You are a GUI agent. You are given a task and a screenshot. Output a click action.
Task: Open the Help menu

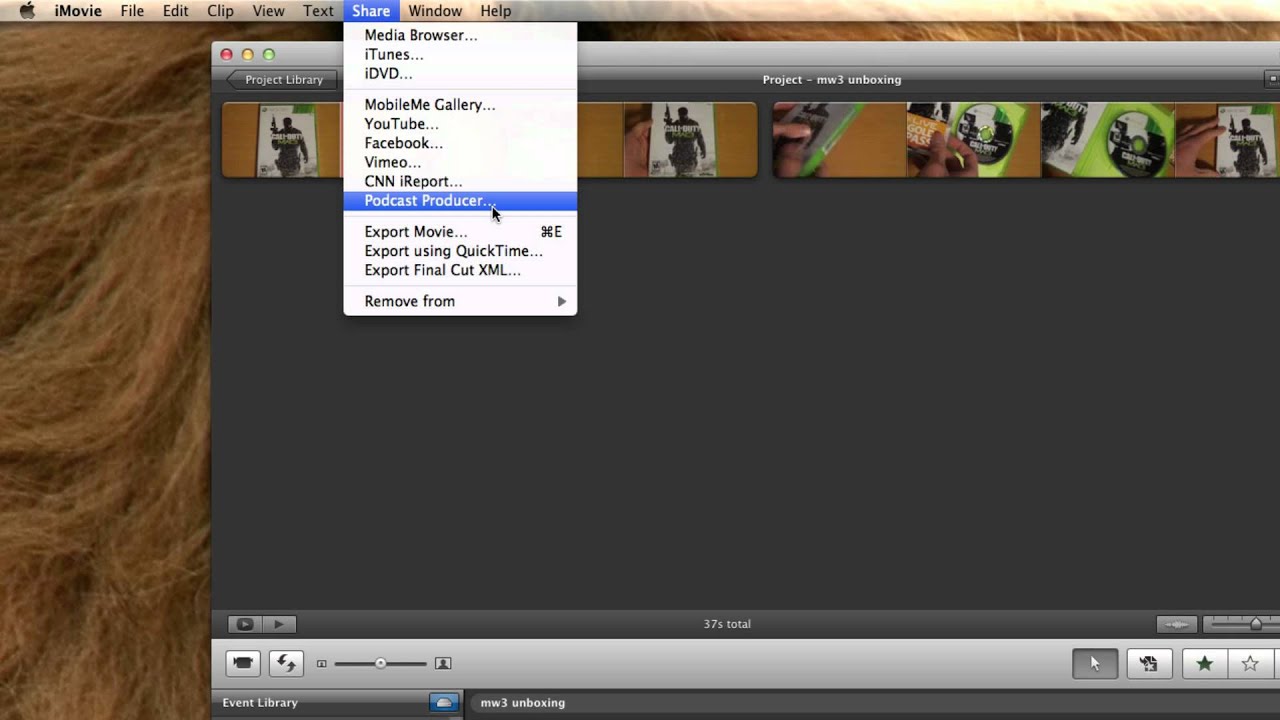[495, 11]
